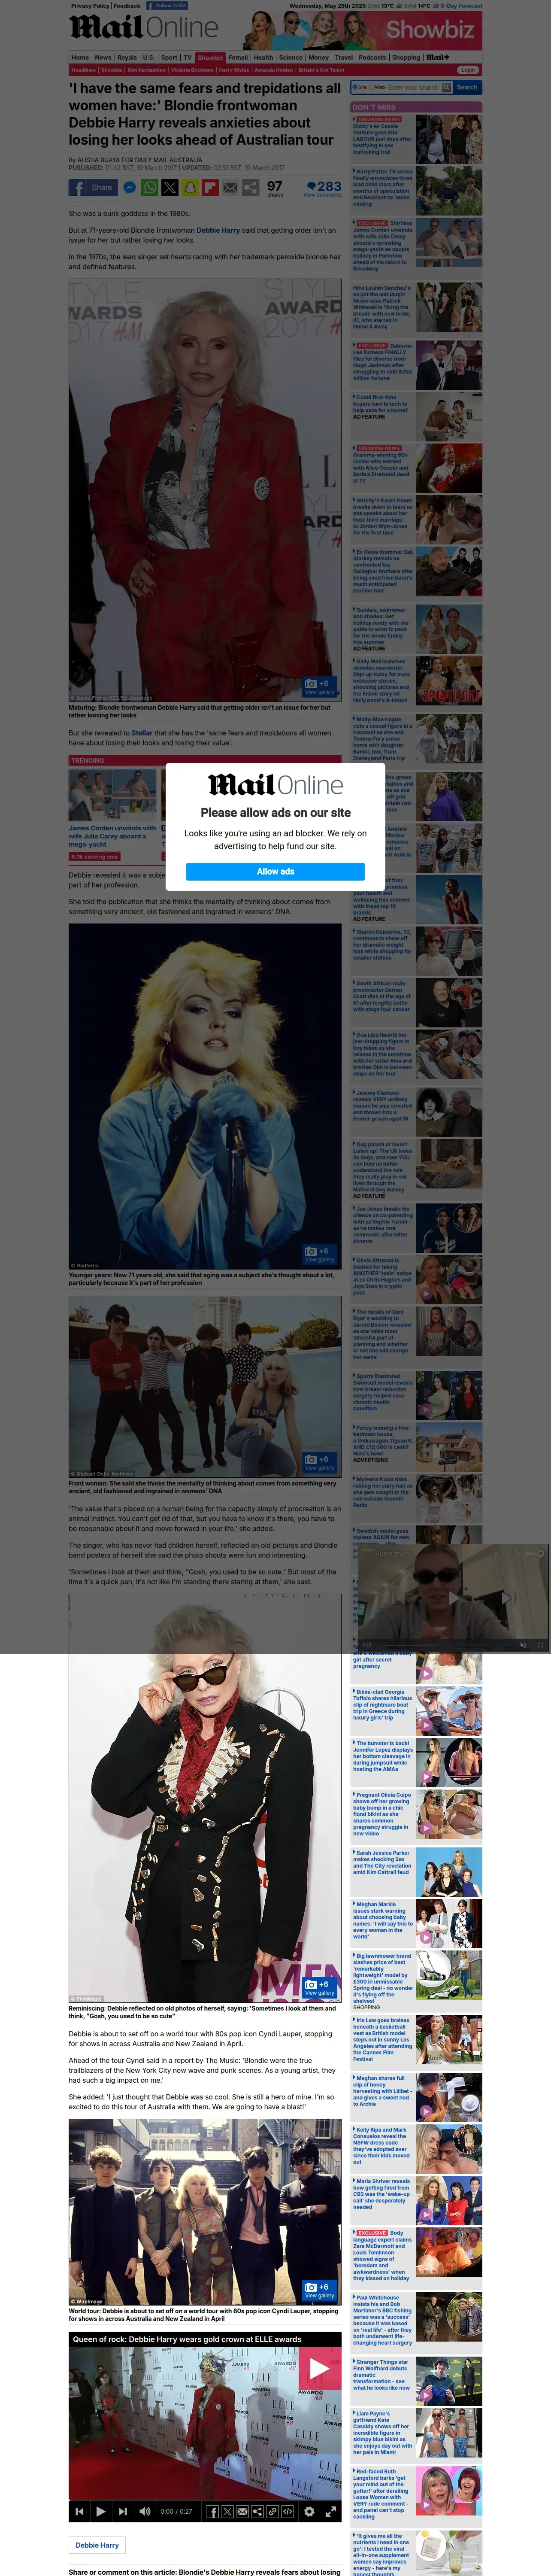
Task: Select the Site search radio button
Action: tap(354, 87)
